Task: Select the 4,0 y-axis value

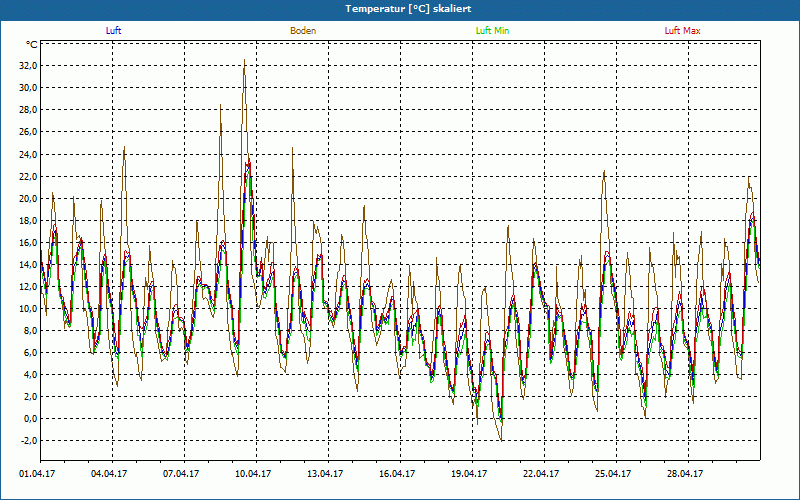Action: pos(30,374)
